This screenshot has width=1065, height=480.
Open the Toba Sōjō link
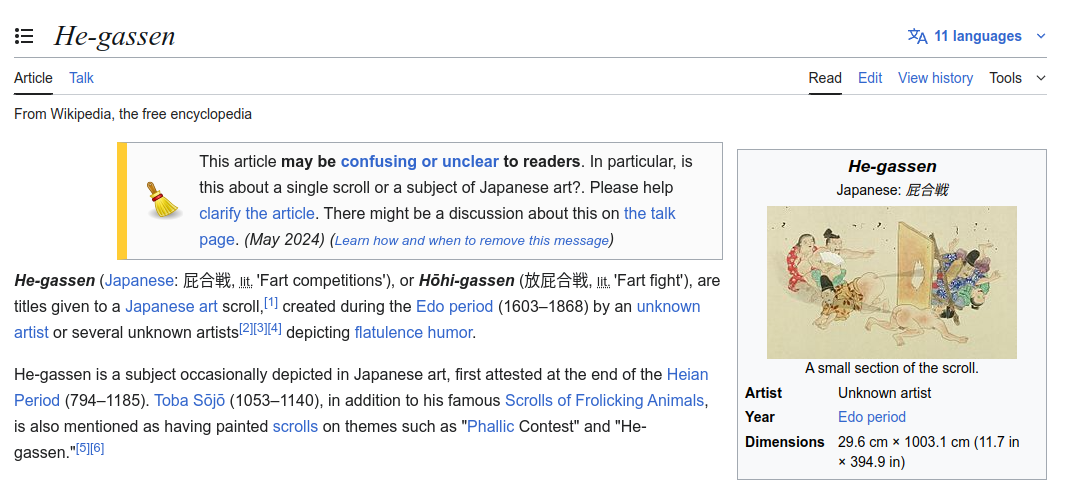(189, 401)
